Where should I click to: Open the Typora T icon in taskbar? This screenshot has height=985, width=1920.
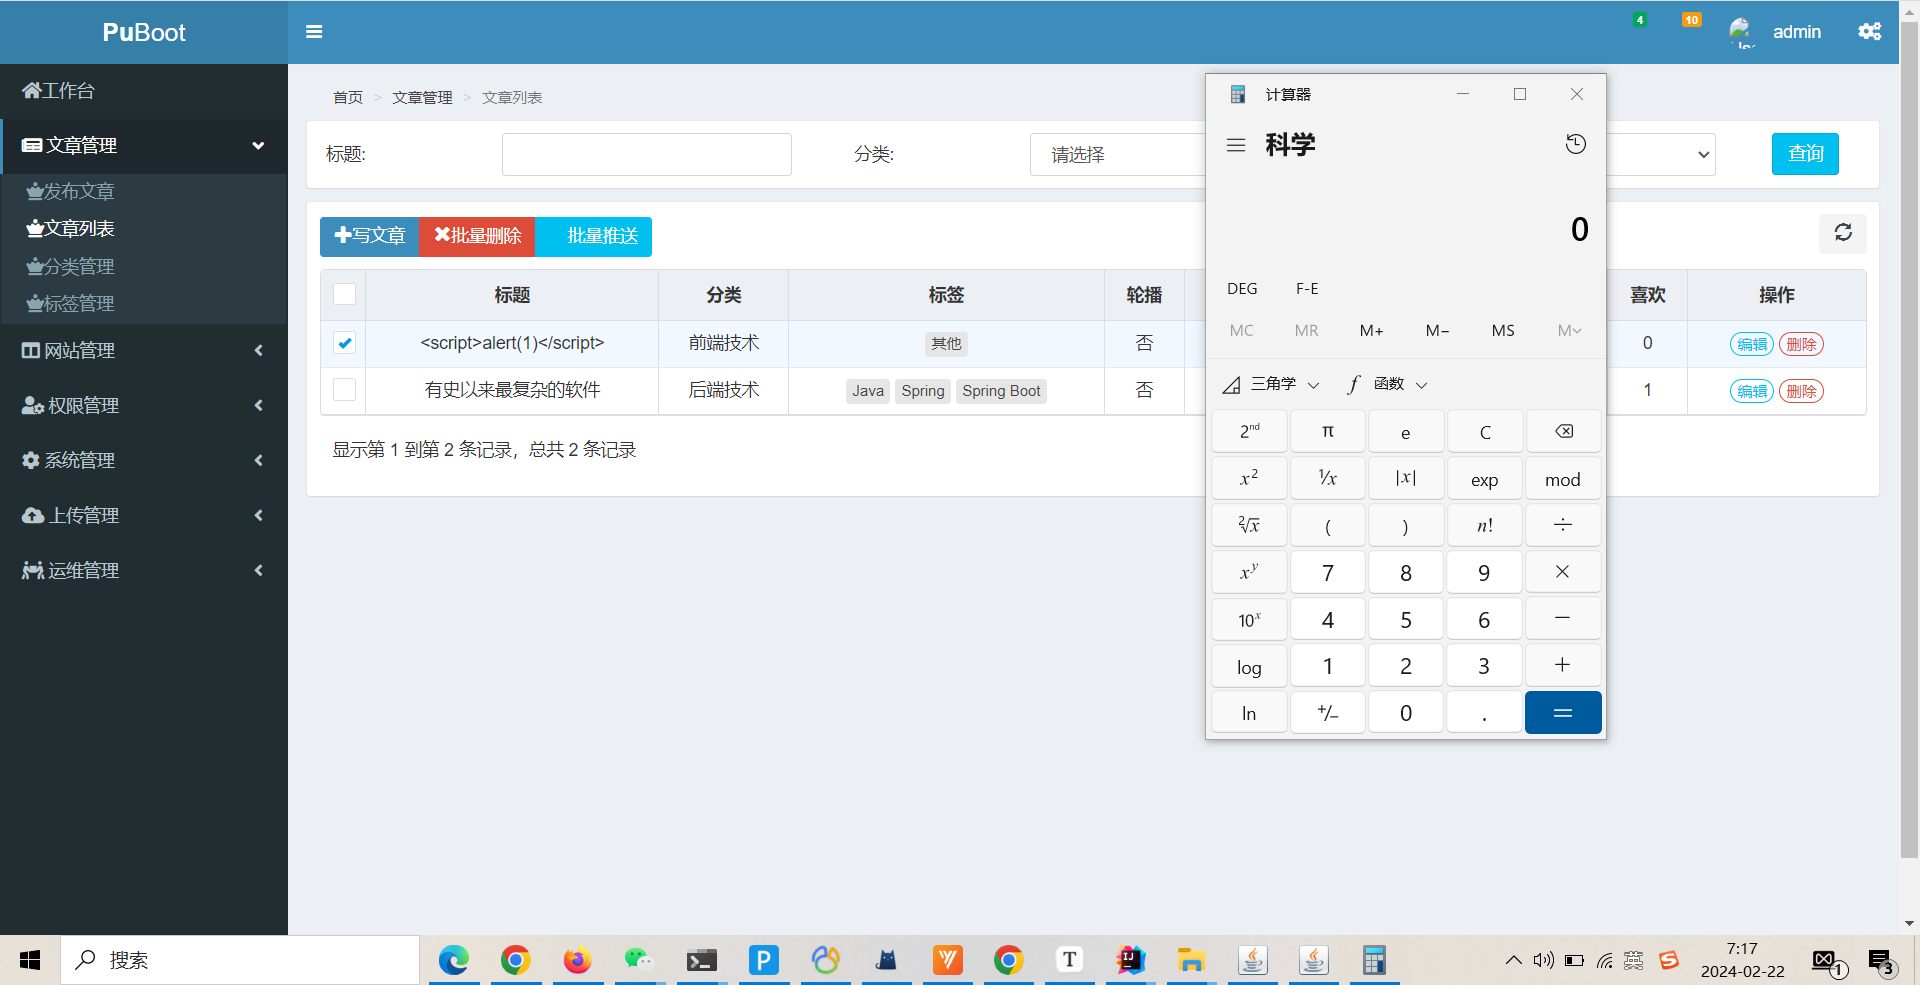click(x=1070, y=960)
